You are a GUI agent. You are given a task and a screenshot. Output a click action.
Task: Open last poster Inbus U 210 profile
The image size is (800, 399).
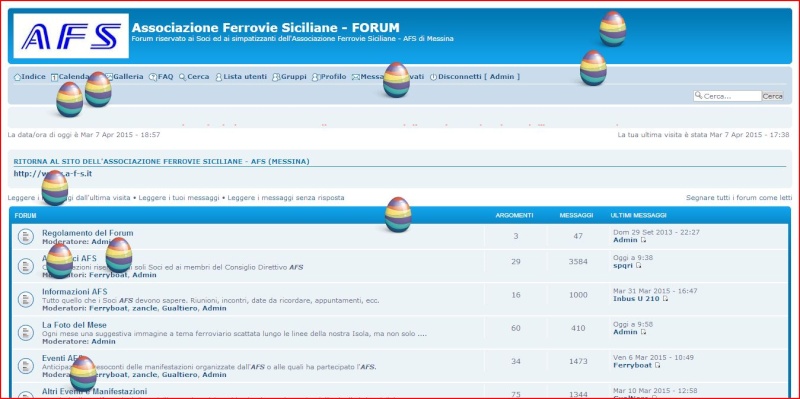coord(636,298)
